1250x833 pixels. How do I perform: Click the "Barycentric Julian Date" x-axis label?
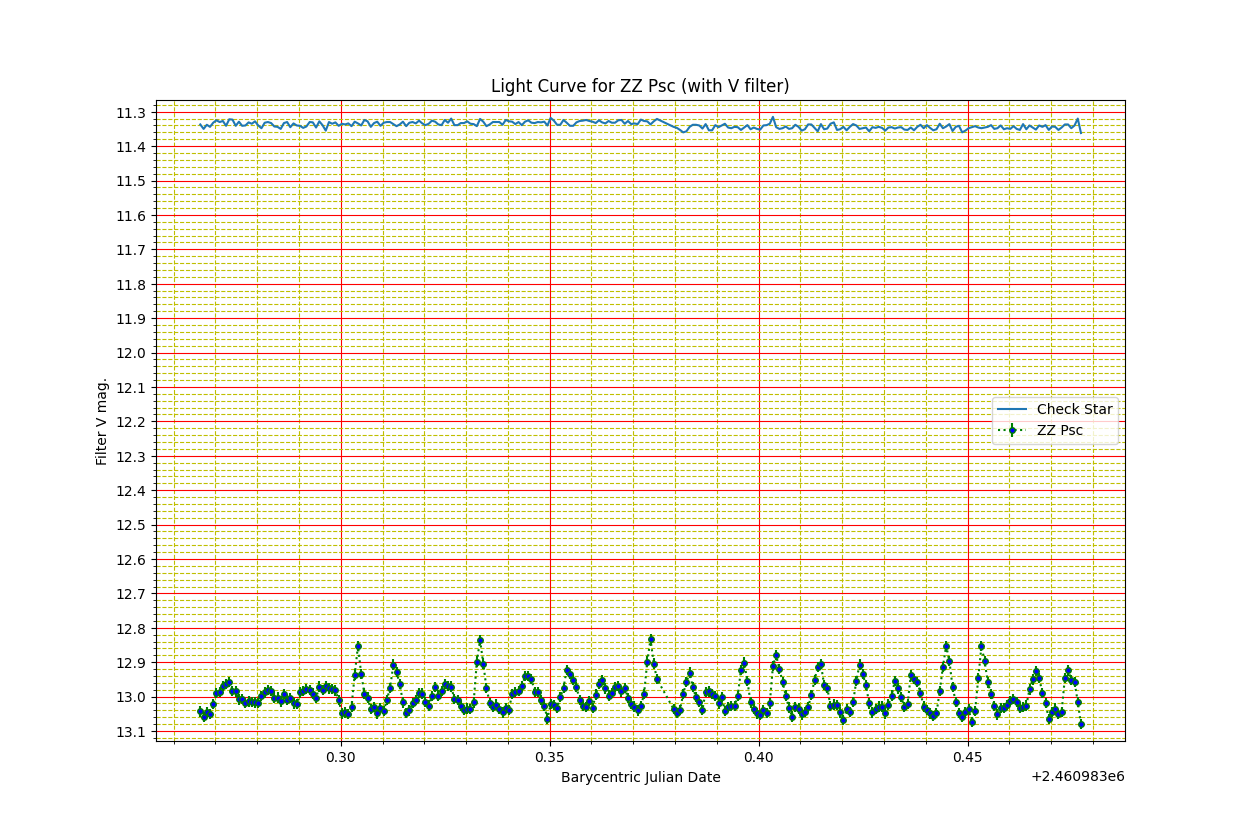(x=640, y=777)
